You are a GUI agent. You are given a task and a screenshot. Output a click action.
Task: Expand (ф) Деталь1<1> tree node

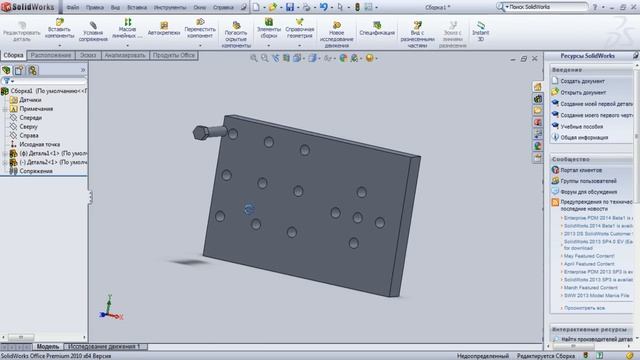click(x=5, y=153)
